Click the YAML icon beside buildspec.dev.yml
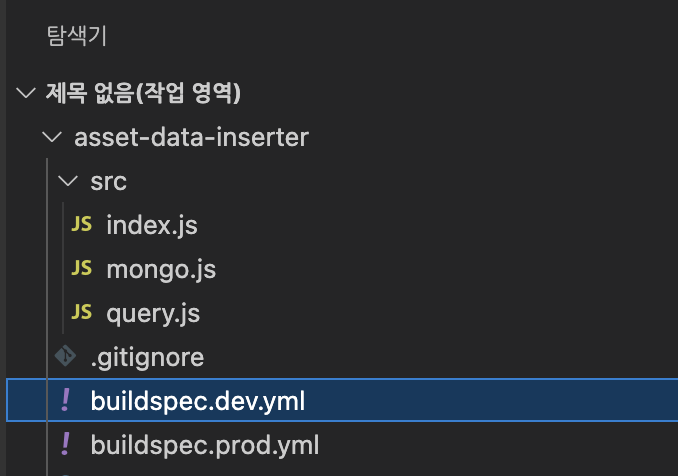 point(65,401)
